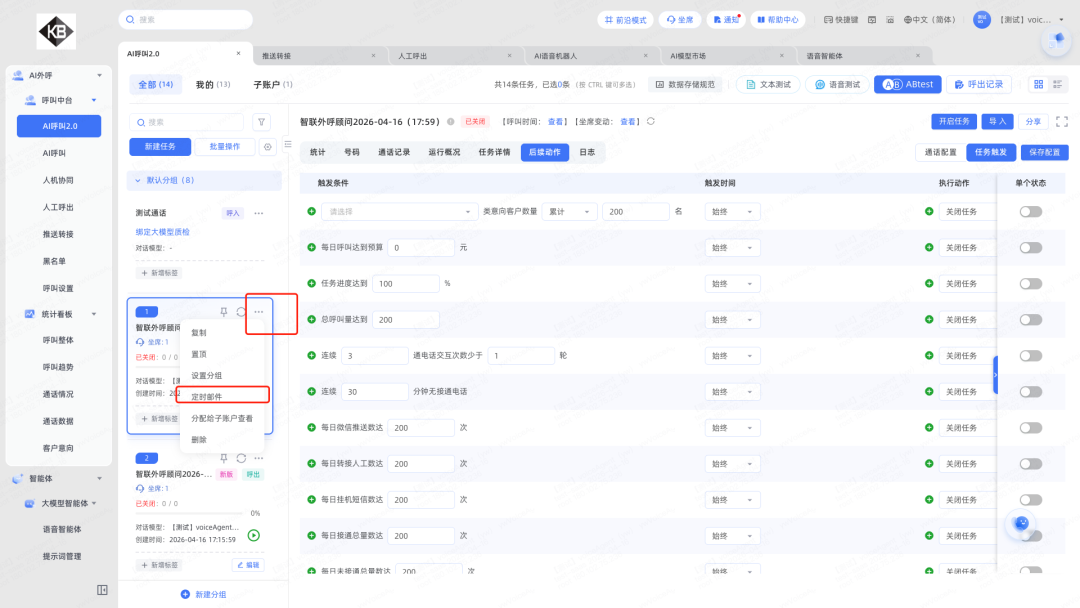Enter fullscreen with the expand icon
The height and width of the screenshot is (608, 1080).
pos(1062,121)
